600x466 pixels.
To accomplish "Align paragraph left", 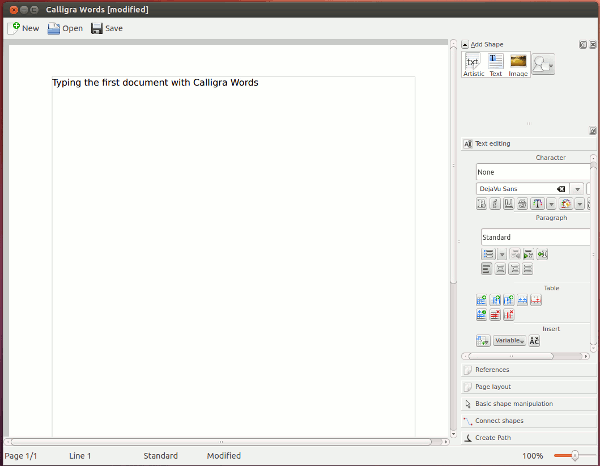I will click(486, 269).
